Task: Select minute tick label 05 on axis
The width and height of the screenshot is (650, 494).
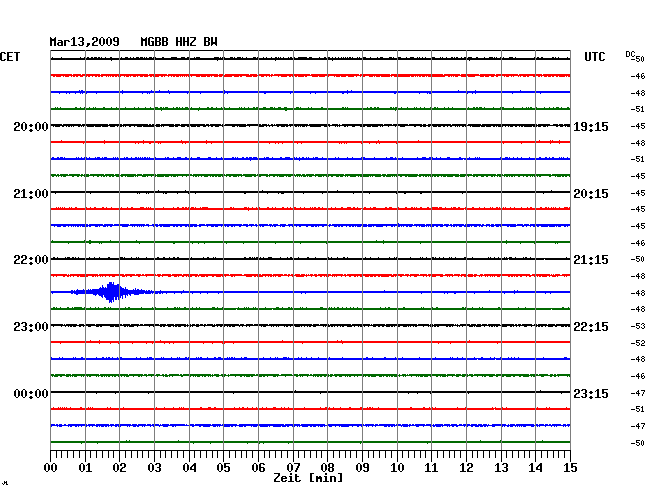Action: point(223,467)
